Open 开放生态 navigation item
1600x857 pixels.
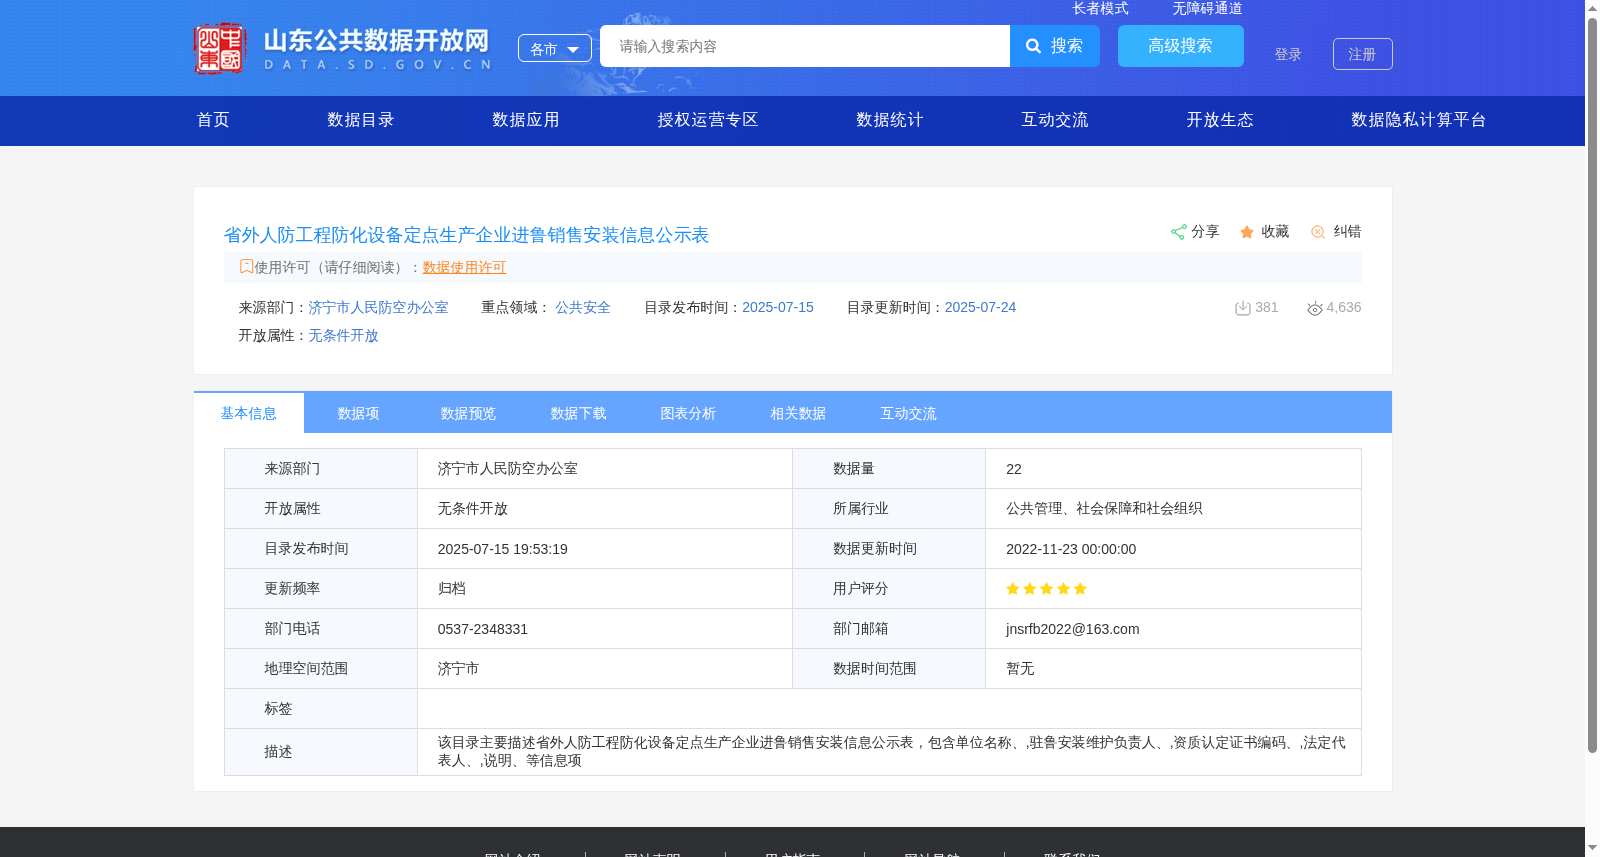tap(1220, 120)
